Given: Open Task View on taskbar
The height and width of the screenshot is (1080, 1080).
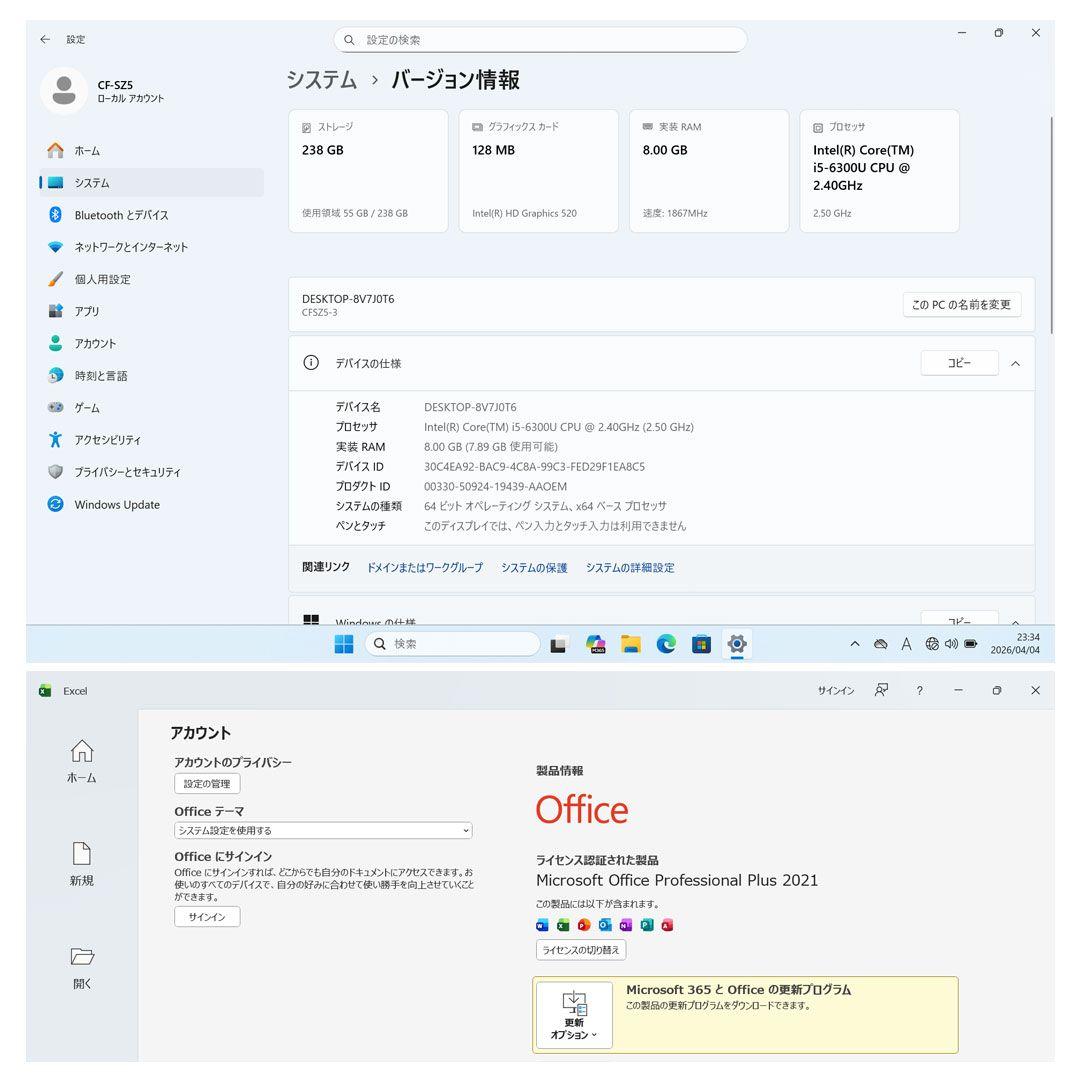Looking at the screenshot, I should pyautogui.click(x=559, y=644).
